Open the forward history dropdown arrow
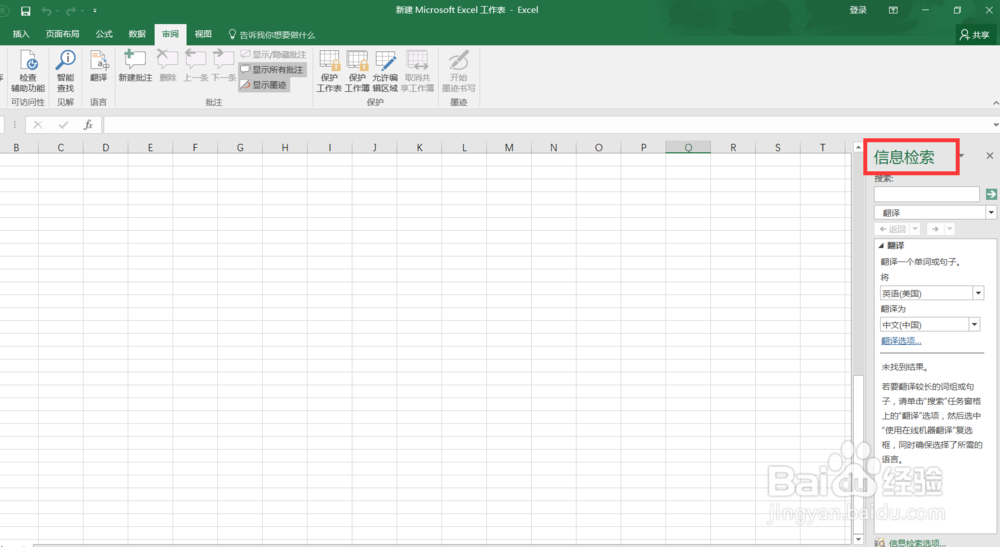This screenshot has width=1000, height=547. [950, 229]
